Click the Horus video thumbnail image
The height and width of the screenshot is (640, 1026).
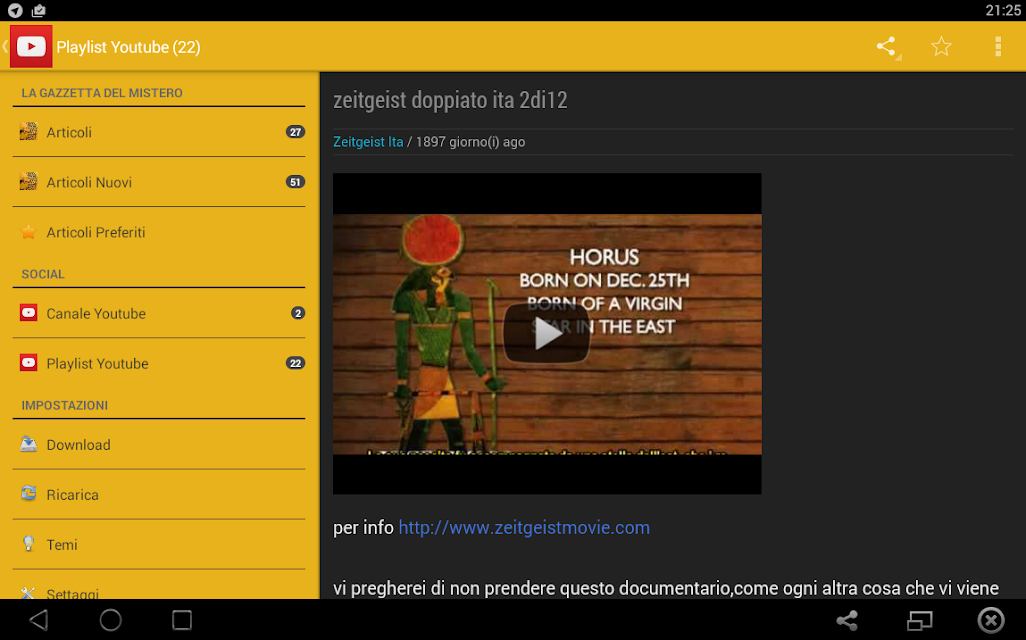[547, 334]
